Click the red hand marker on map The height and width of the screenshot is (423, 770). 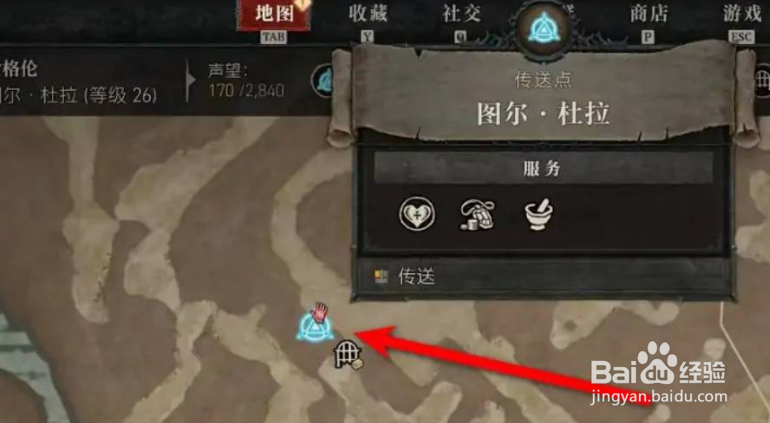[320, 311]
